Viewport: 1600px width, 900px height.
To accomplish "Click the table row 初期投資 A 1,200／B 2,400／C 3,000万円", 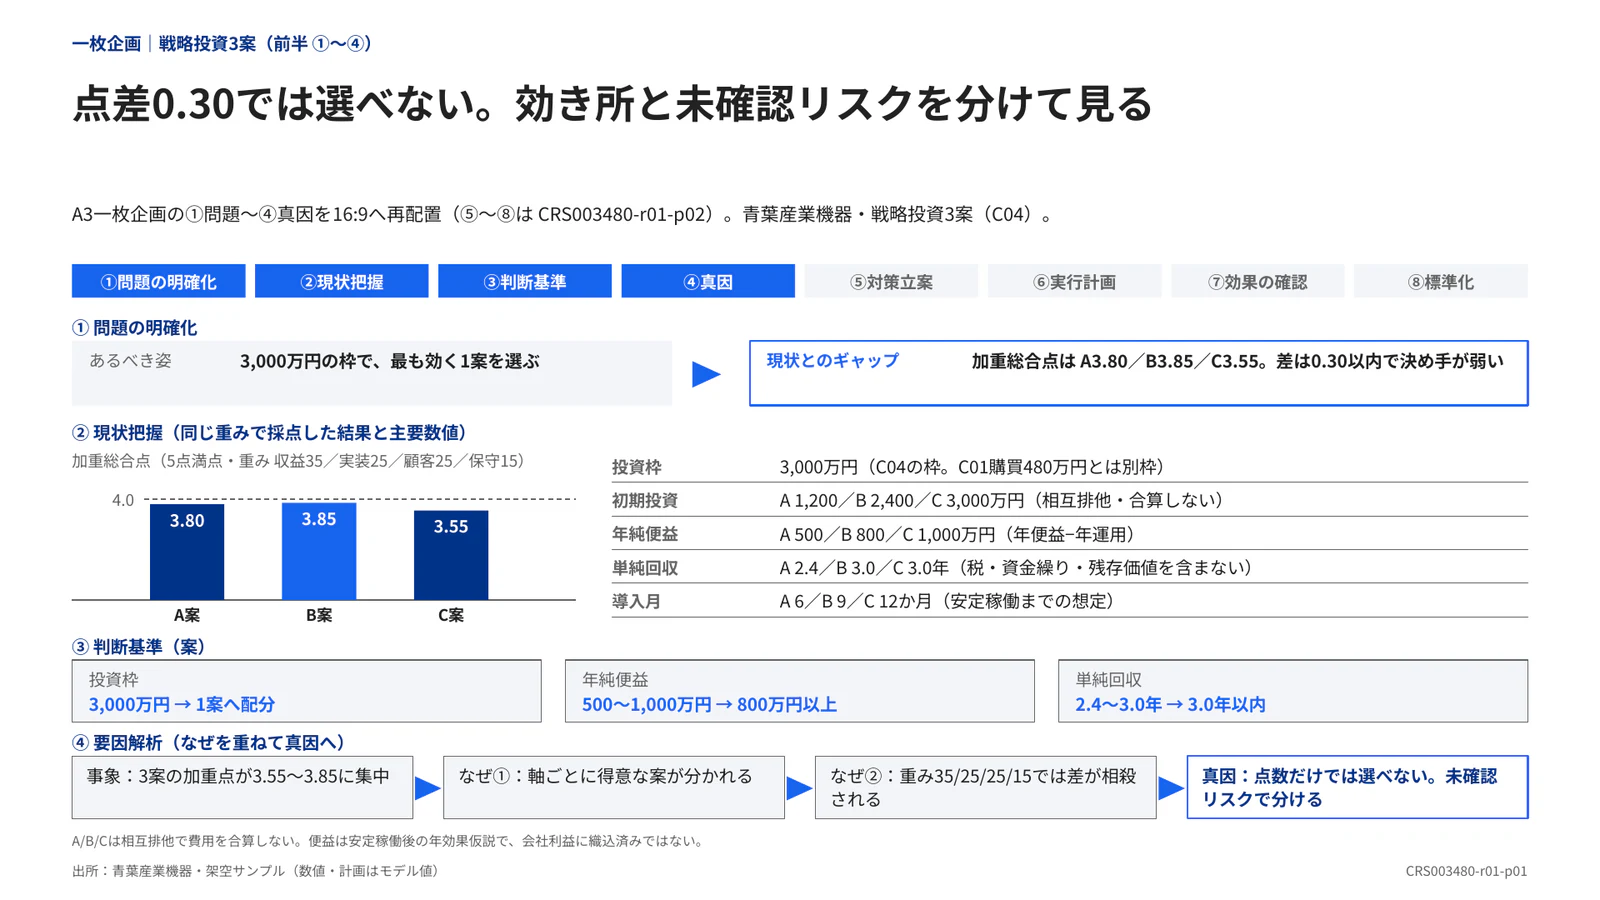I will (x=1070, y=500).
